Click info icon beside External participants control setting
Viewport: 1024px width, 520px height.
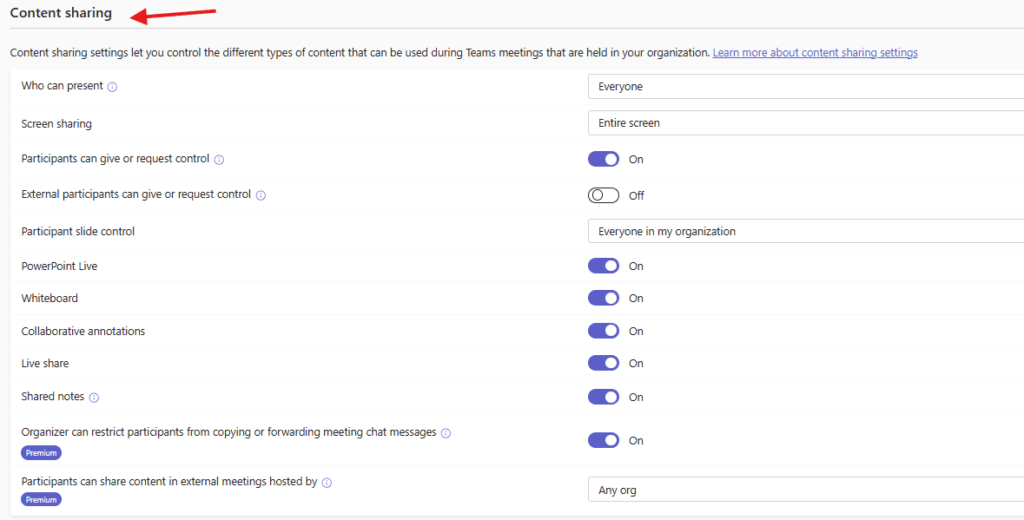pyautogui.click(x=261, y=196)
